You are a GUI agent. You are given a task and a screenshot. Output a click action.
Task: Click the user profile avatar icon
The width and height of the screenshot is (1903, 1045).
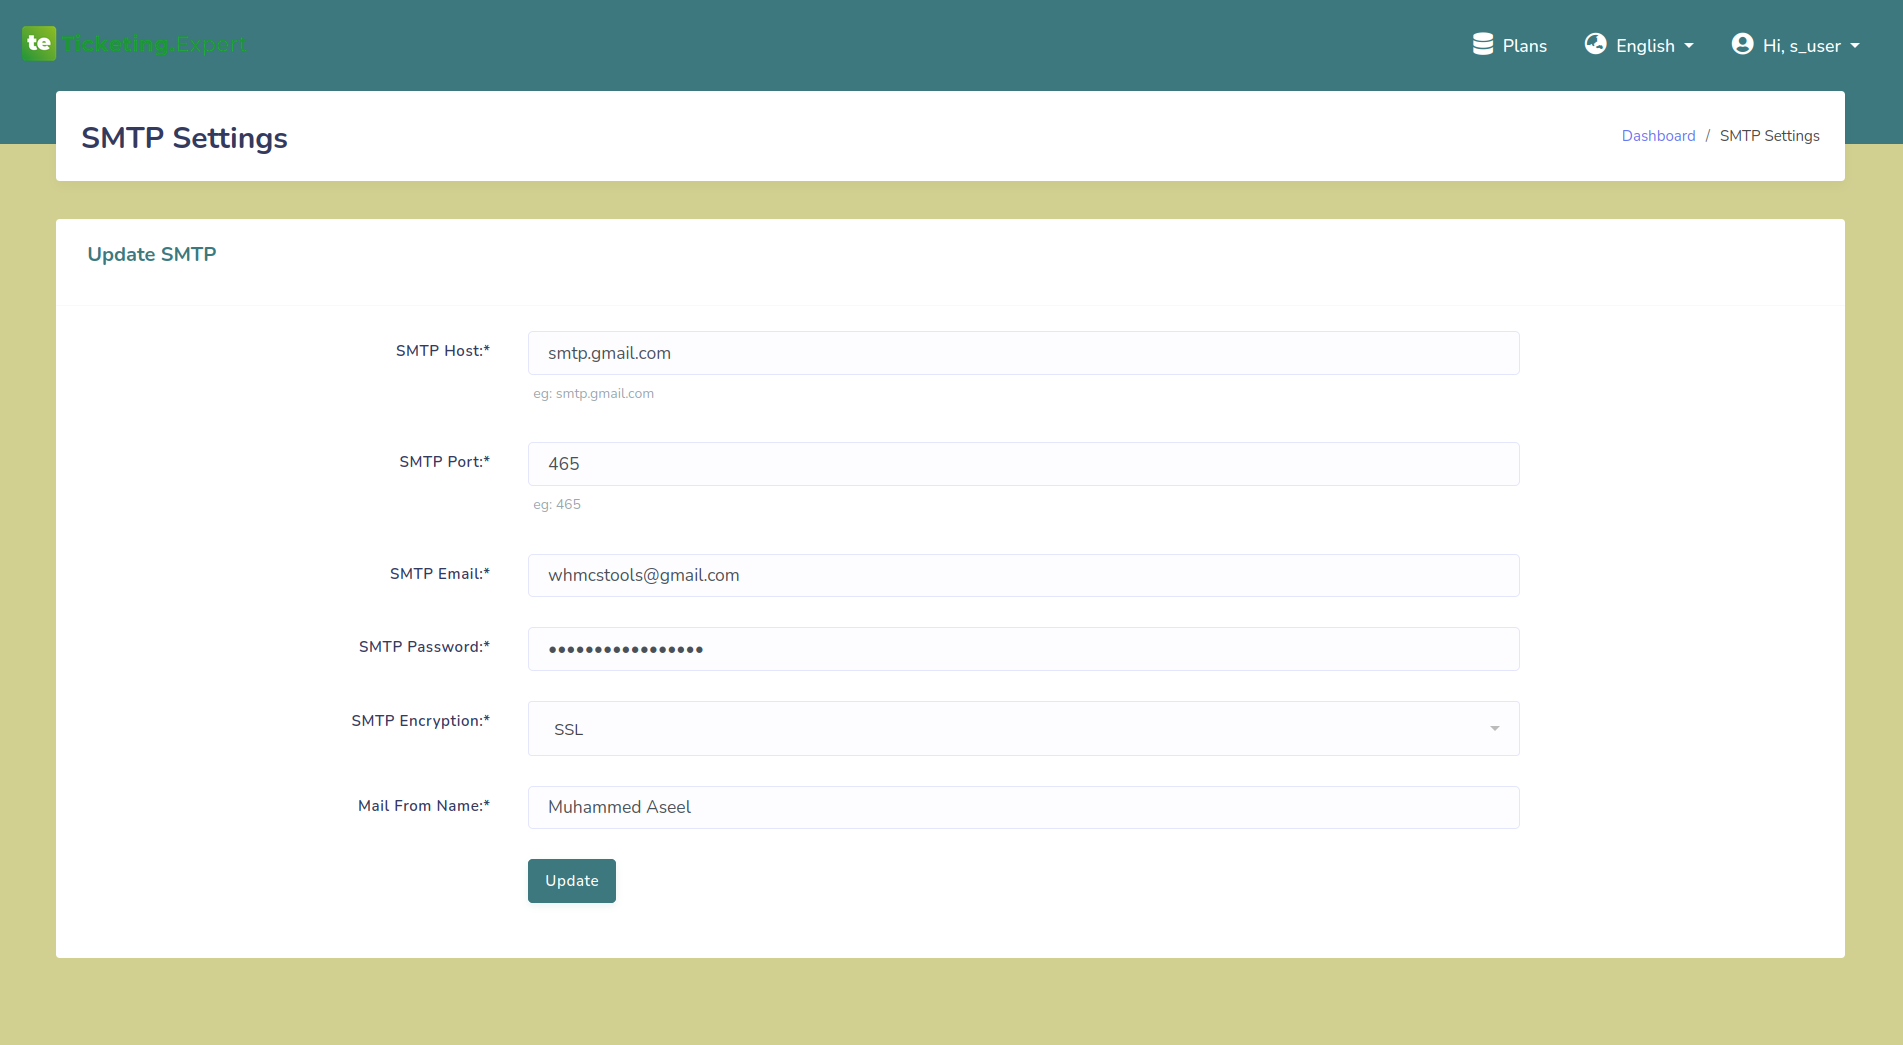1742,44
